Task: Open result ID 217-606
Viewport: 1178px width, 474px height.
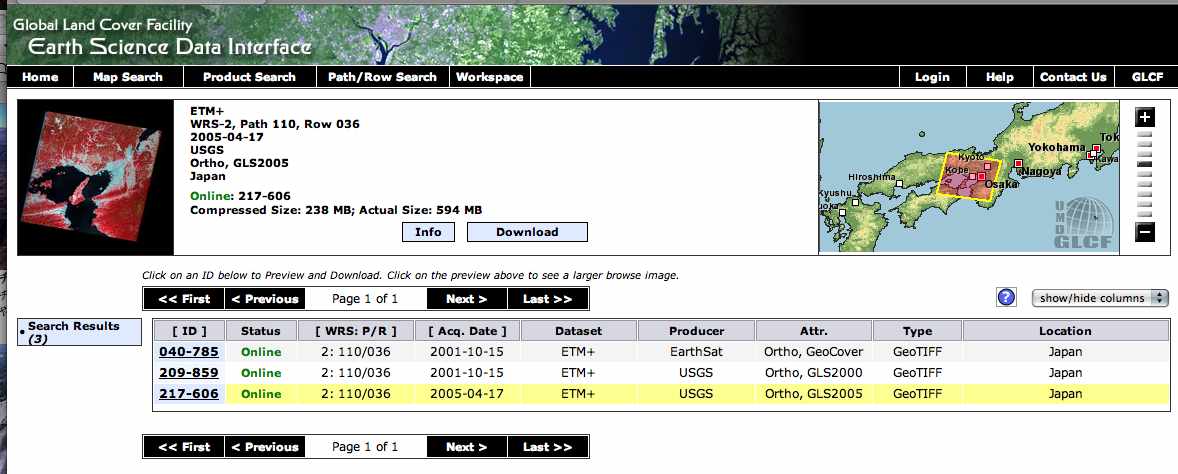Action: pos(189,394)
